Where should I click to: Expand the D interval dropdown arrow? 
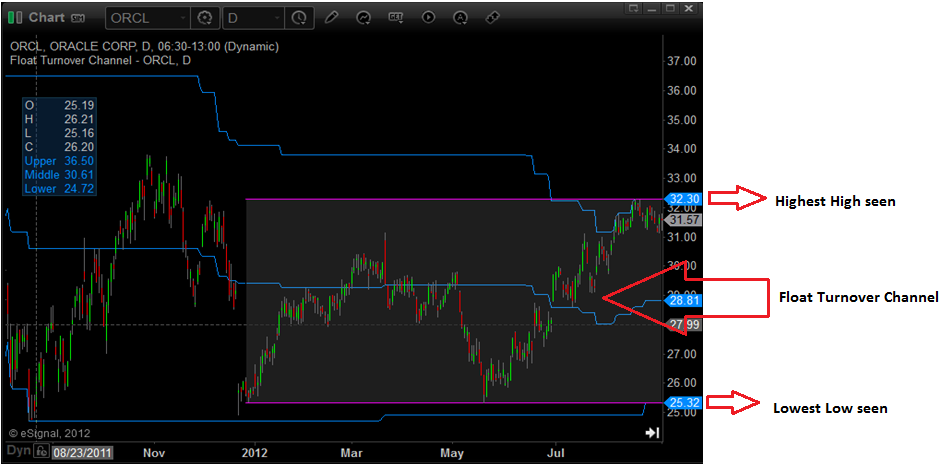(x=276, y=18)
